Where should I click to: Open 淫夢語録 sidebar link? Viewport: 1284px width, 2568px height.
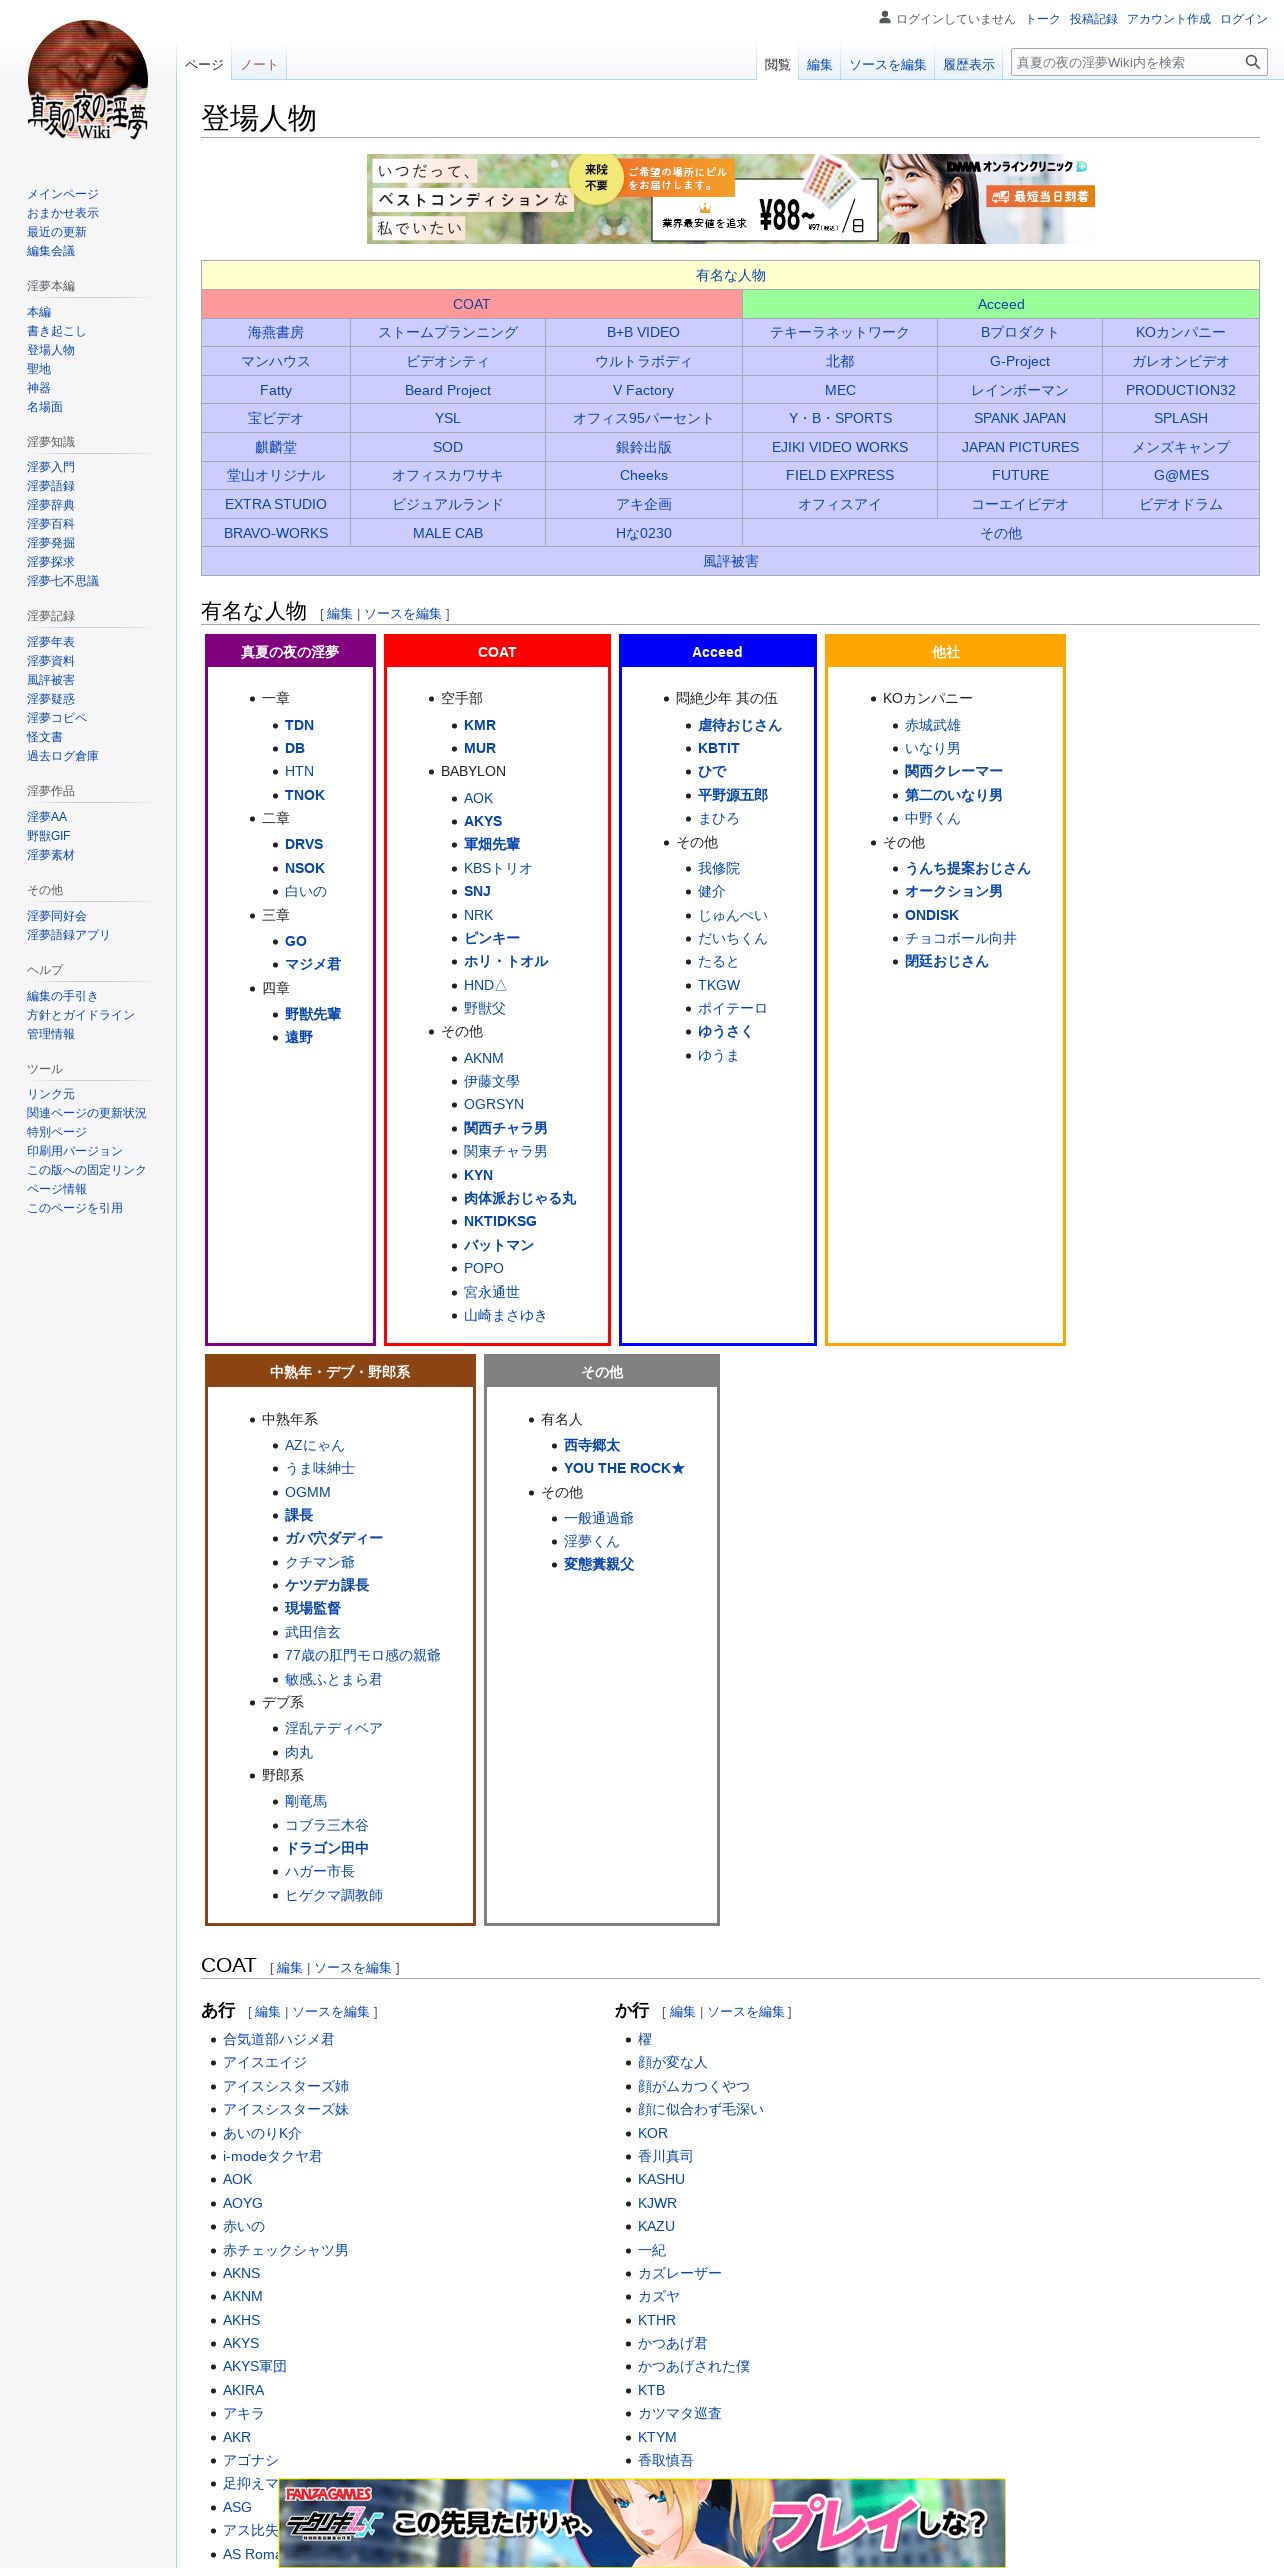[x=51, y=486]
